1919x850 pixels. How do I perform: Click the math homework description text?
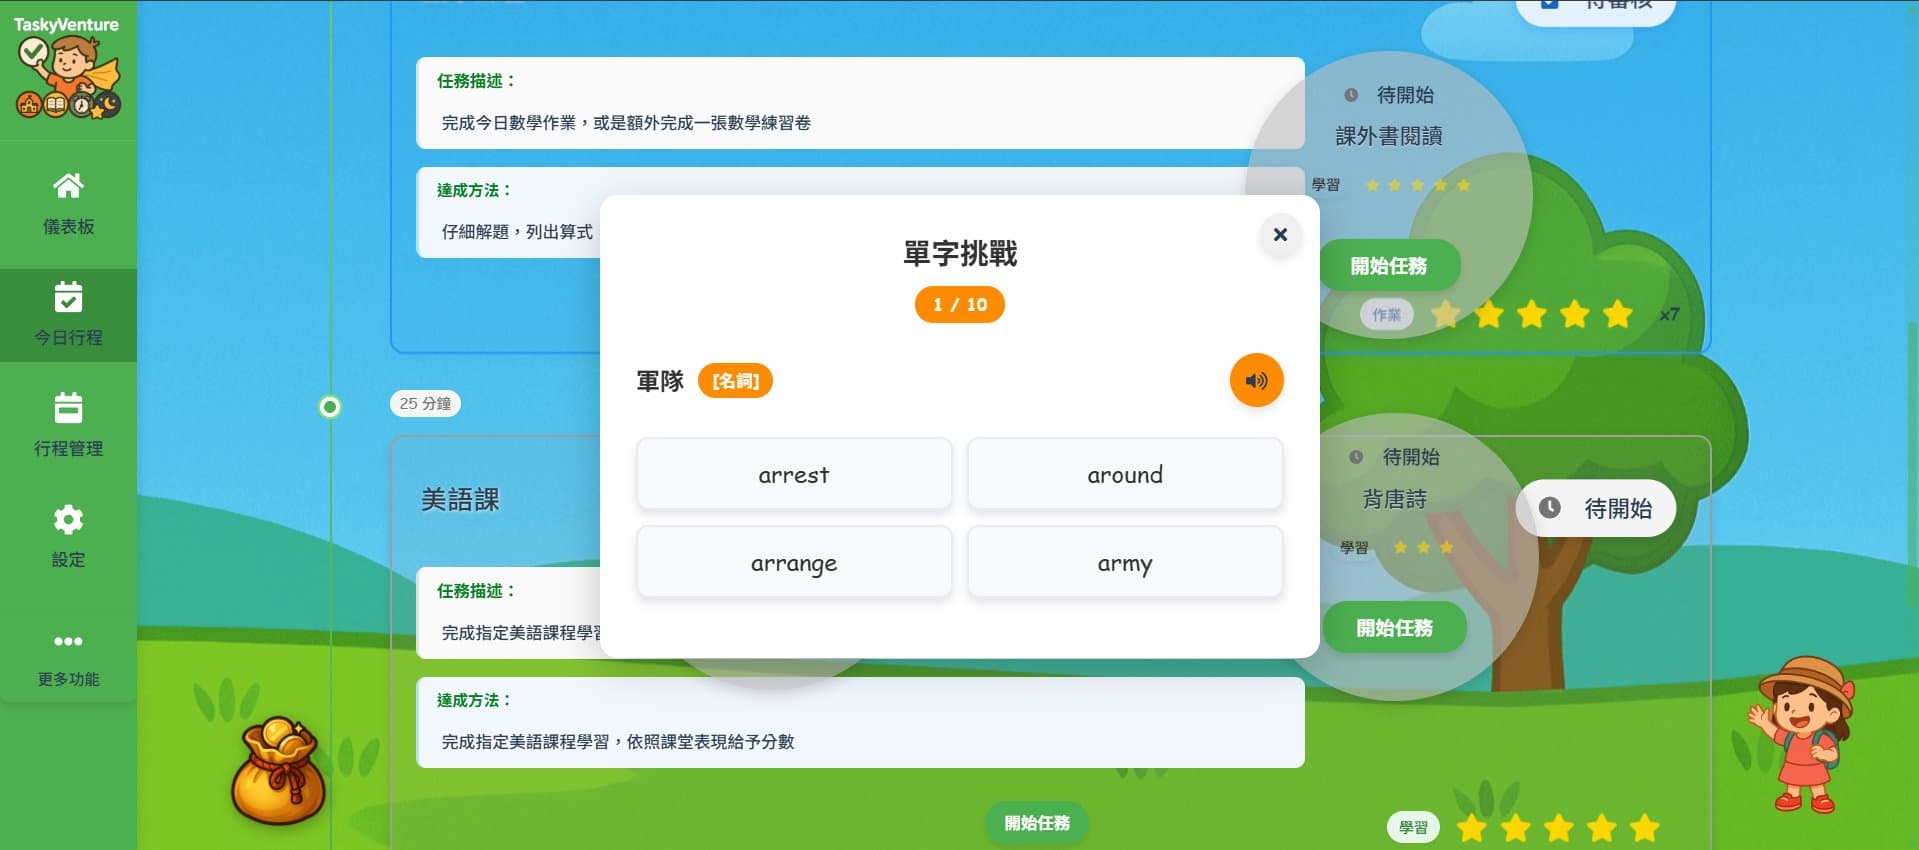click(x=626, y=123)
